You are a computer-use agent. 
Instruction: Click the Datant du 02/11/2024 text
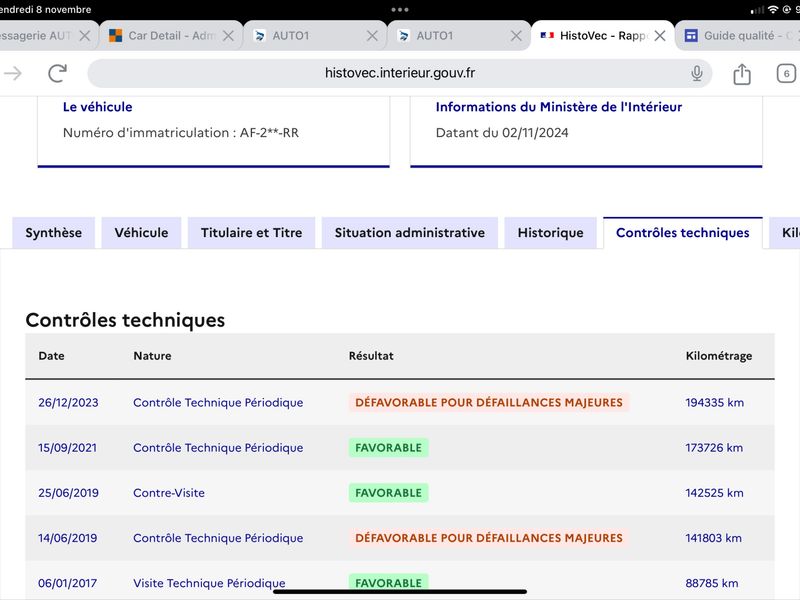502,133
